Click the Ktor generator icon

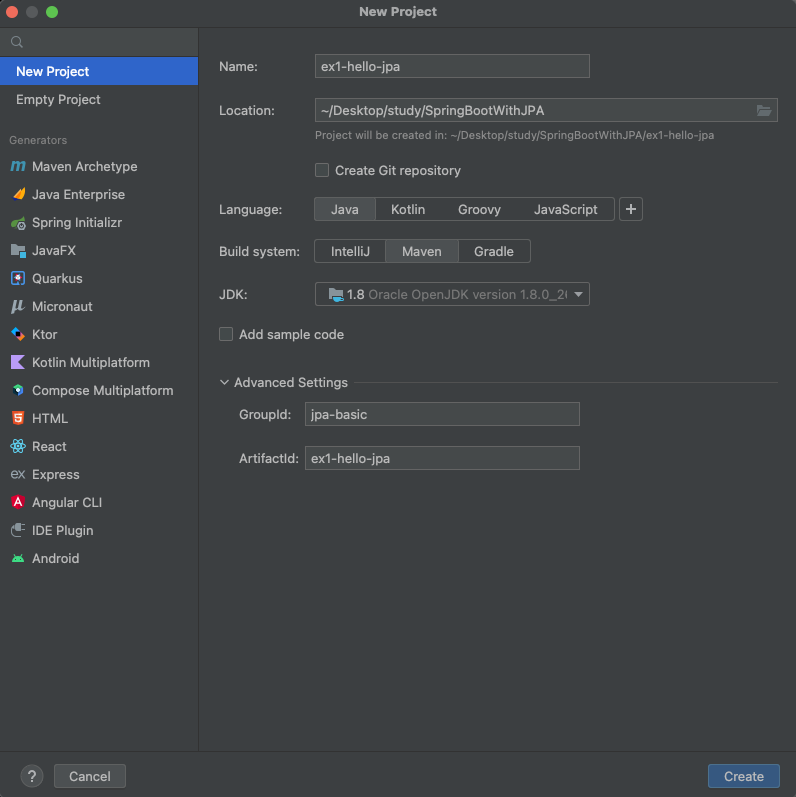[x=18, y=334]
